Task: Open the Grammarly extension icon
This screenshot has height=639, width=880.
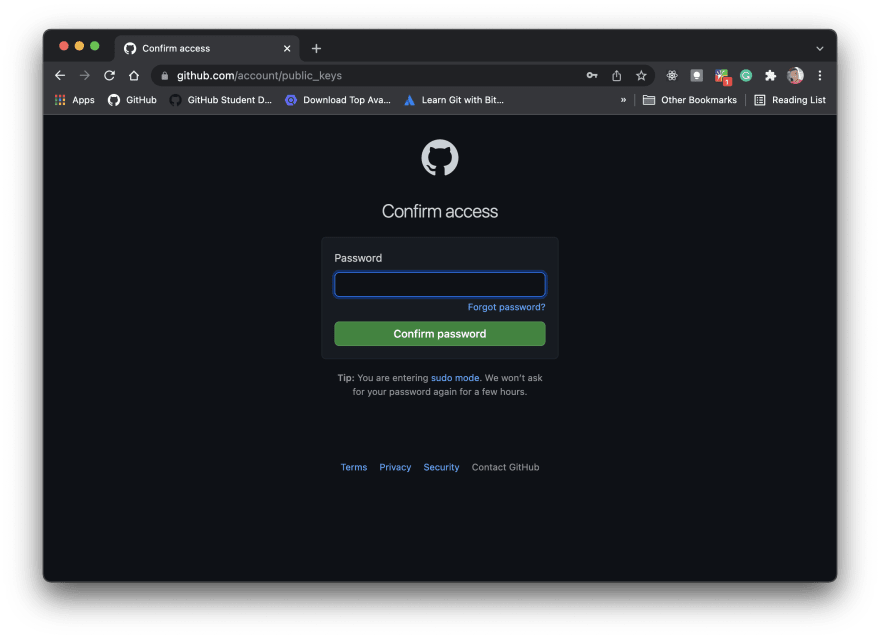Action: click(x=746, y=75)
